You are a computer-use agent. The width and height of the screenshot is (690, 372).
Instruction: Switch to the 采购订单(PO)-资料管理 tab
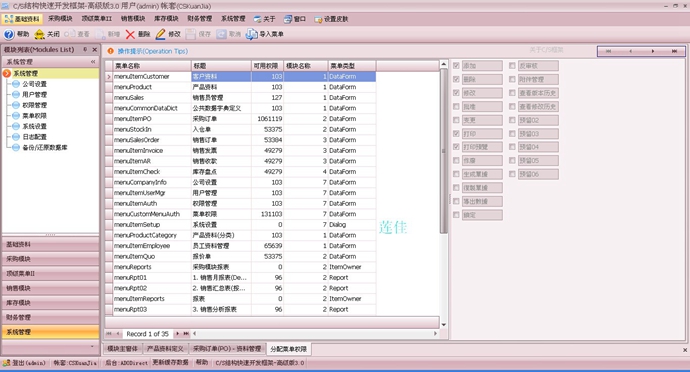(227, 349)
